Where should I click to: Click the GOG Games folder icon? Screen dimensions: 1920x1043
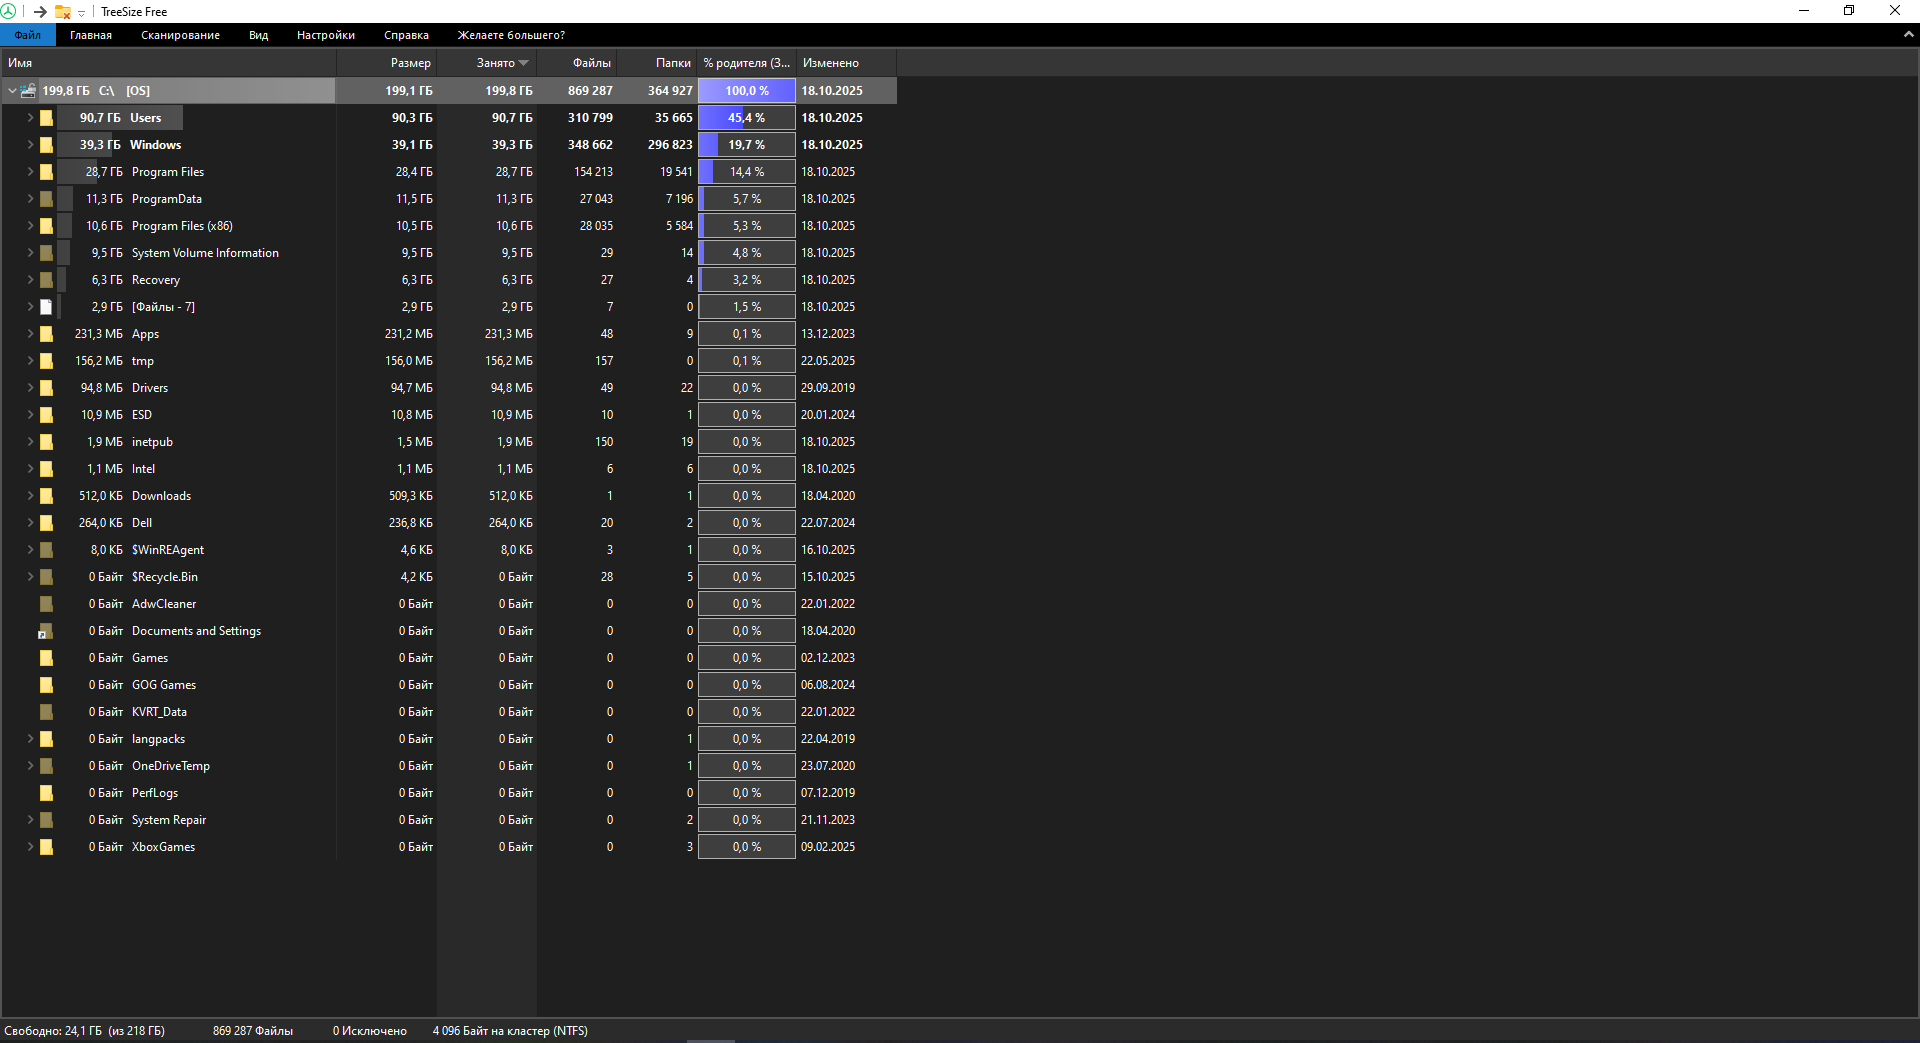(x=46, y=685)
